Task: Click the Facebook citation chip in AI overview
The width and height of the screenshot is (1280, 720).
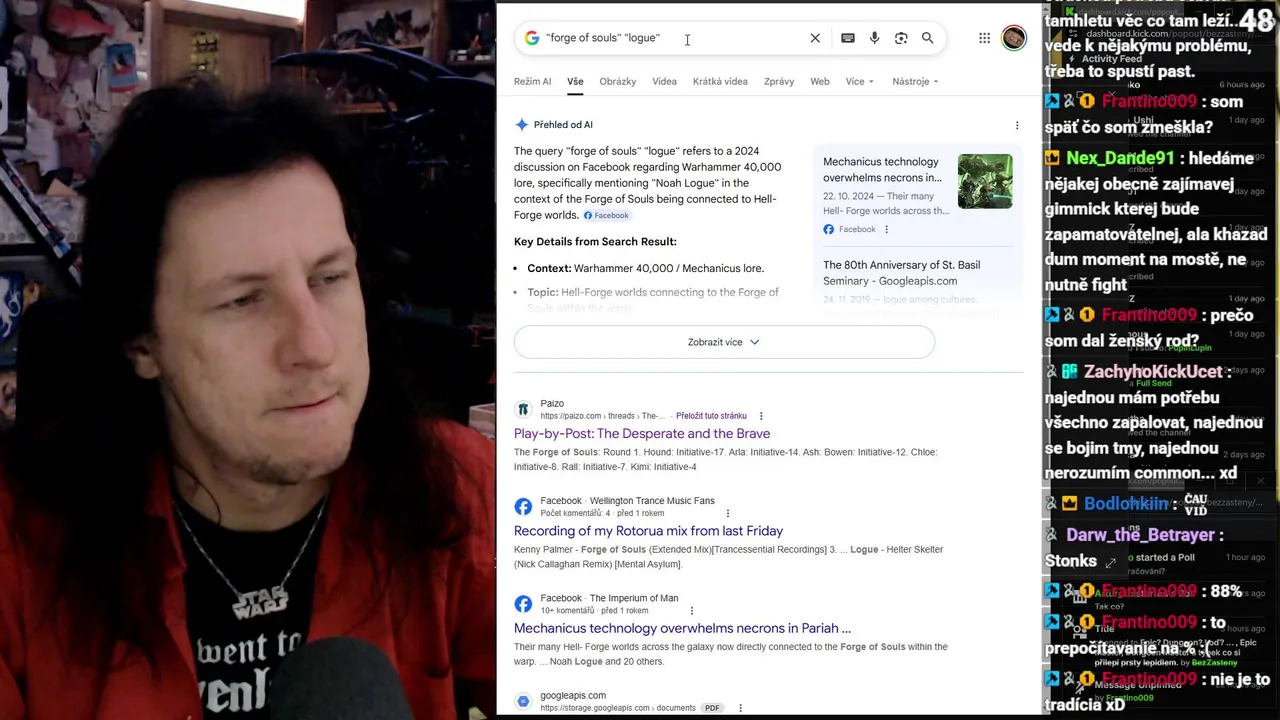Action: coord(607,215)
